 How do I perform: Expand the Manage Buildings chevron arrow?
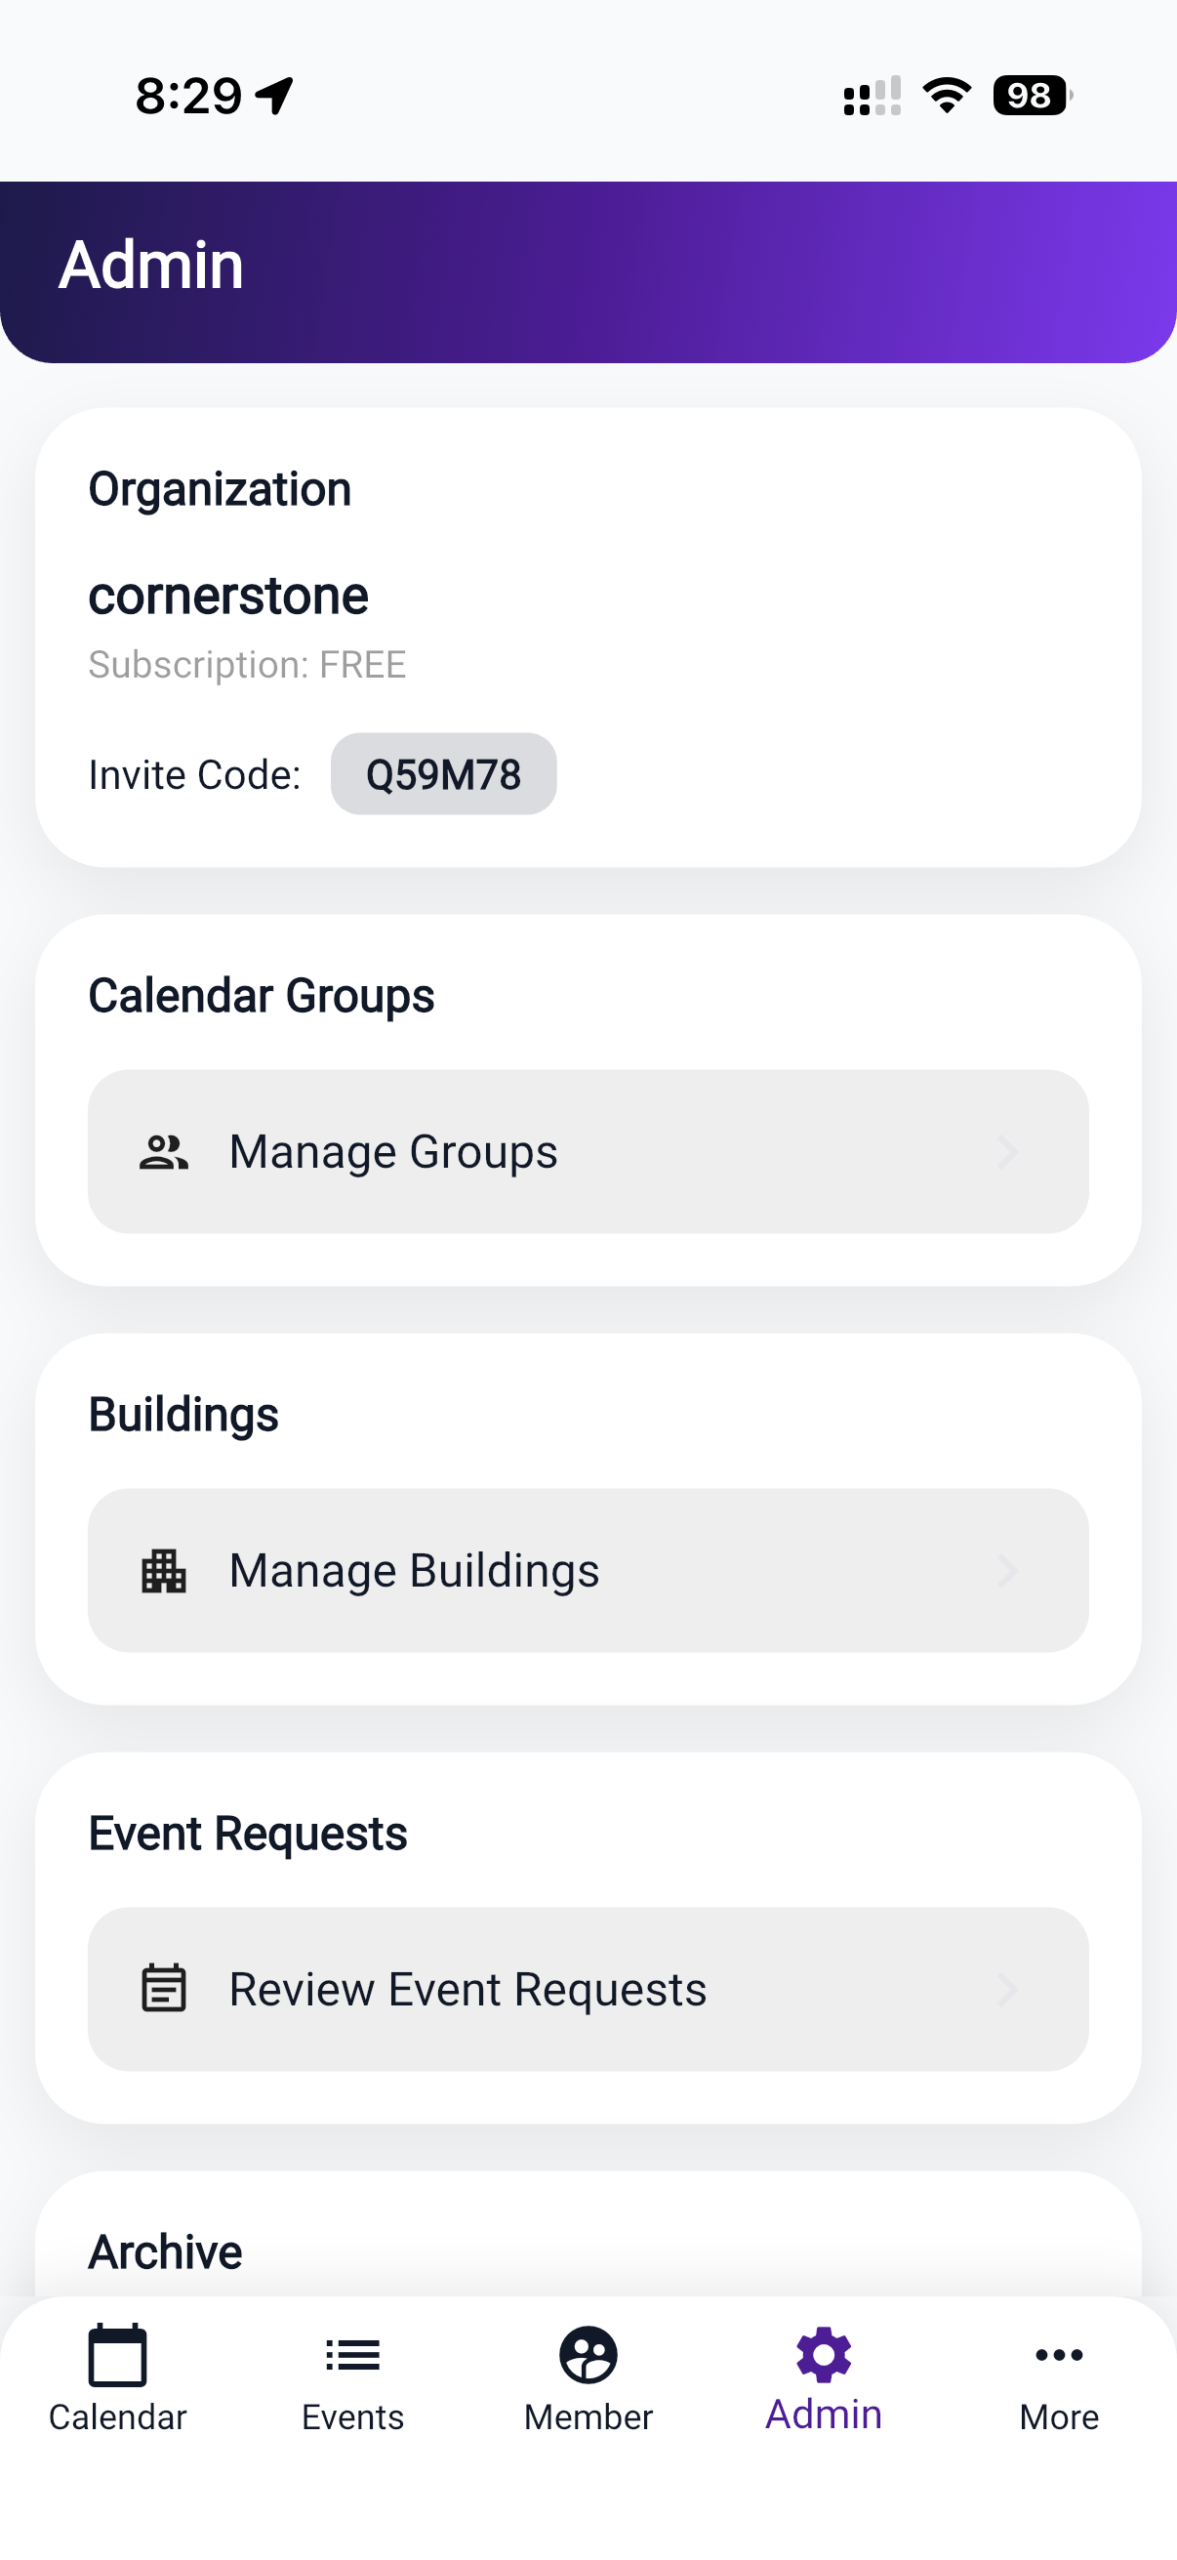(x=1008, y=1571)
